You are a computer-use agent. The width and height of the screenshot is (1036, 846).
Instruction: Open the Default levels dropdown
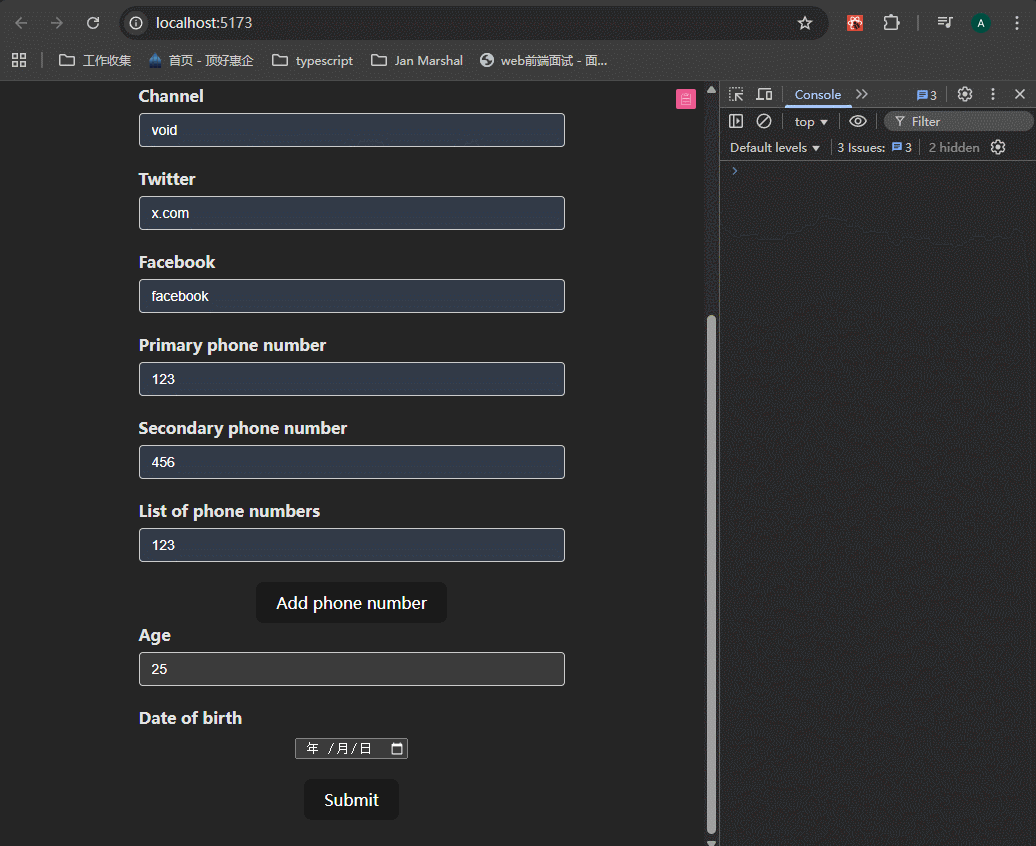click(775, 147)
